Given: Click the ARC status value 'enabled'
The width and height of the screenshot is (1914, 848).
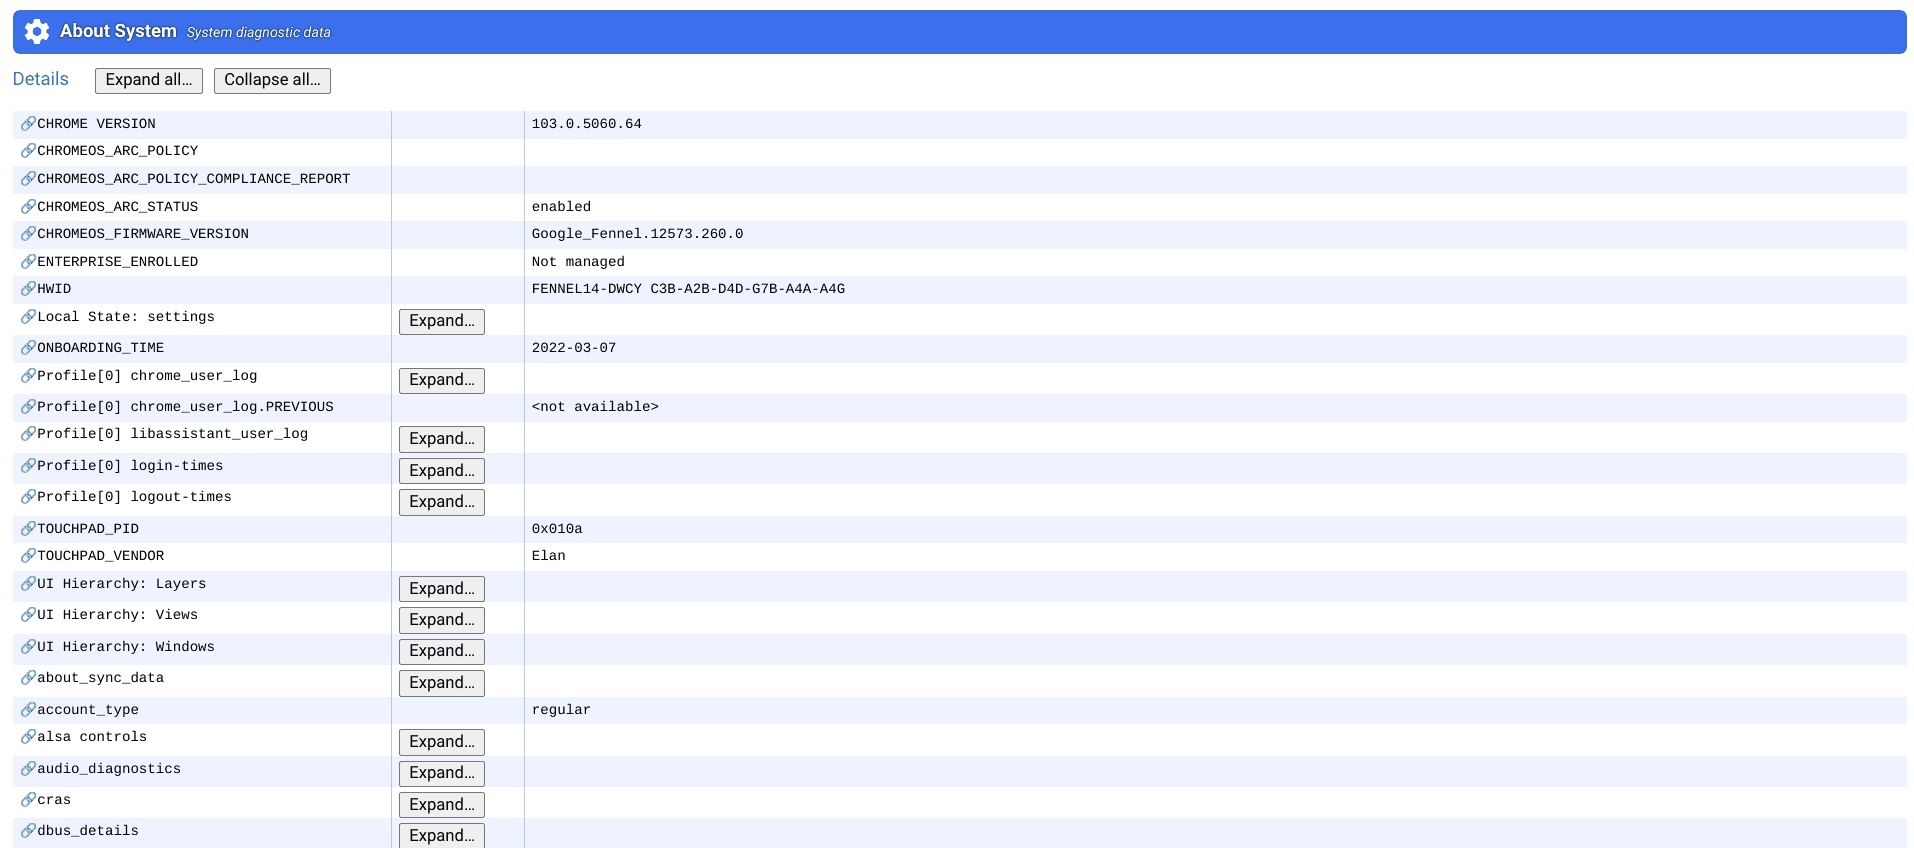Looking at the screenshot, I should [x=561, y=207].
